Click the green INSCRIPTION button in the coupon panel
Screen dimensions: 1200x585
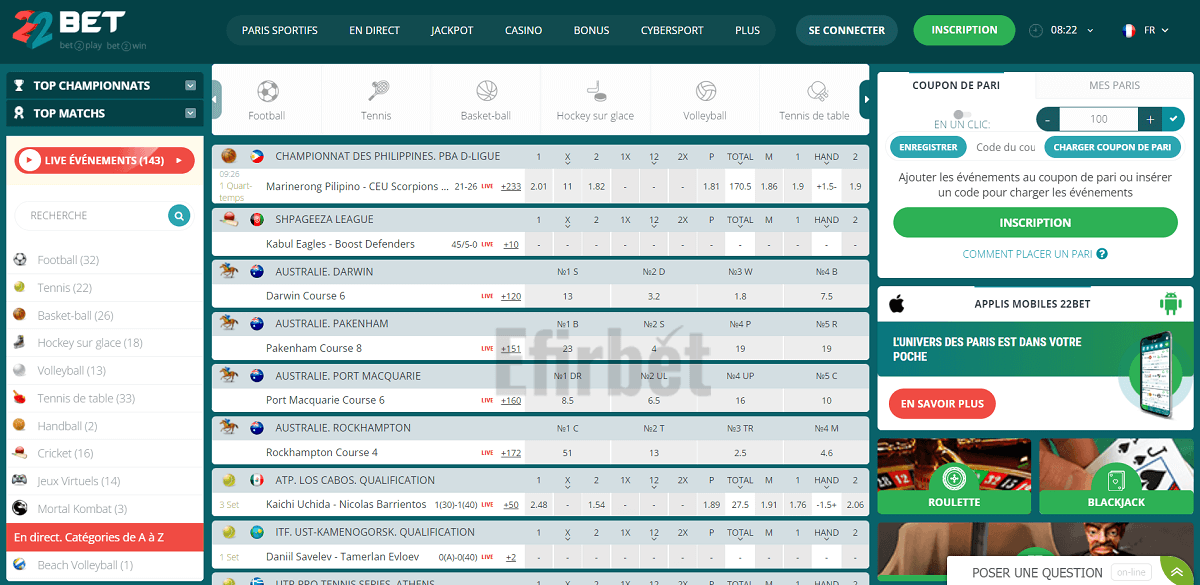coord(1035,223)
